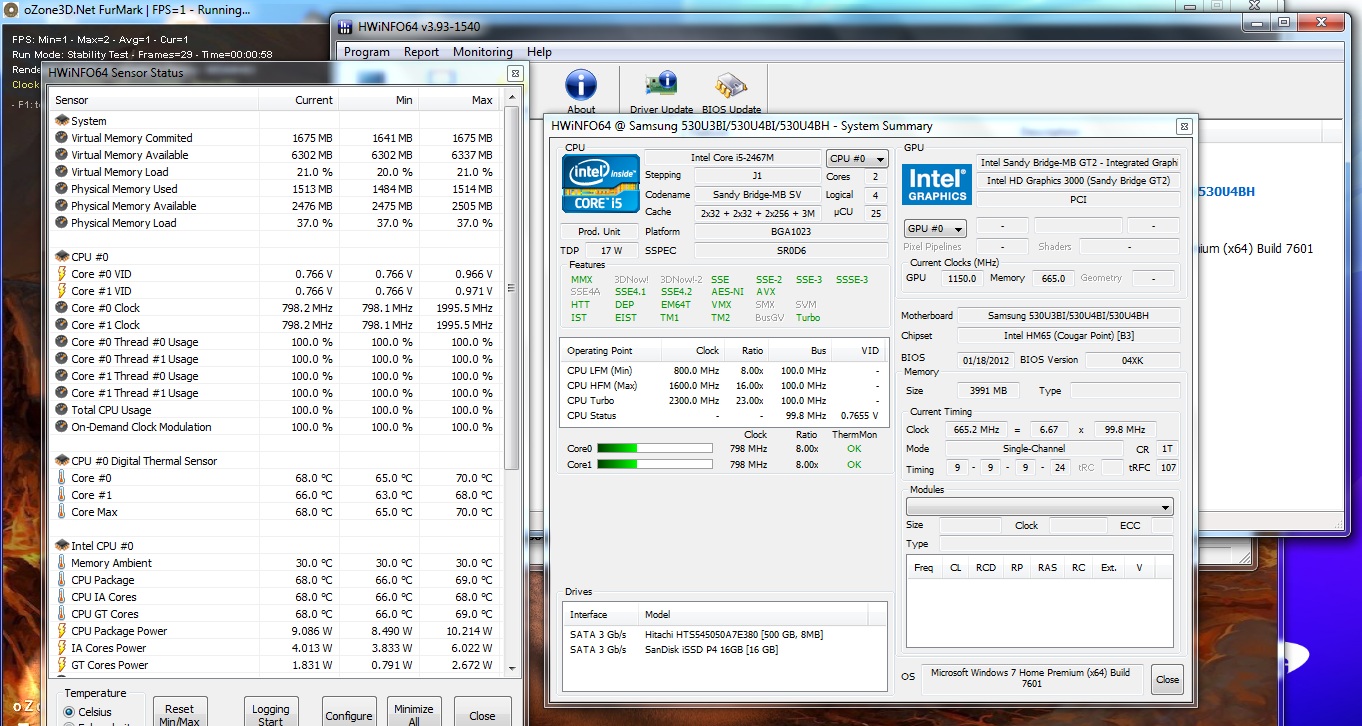Click the Intel Core i5 logo
Screen dimensions: 1362x726
point(600,183)
